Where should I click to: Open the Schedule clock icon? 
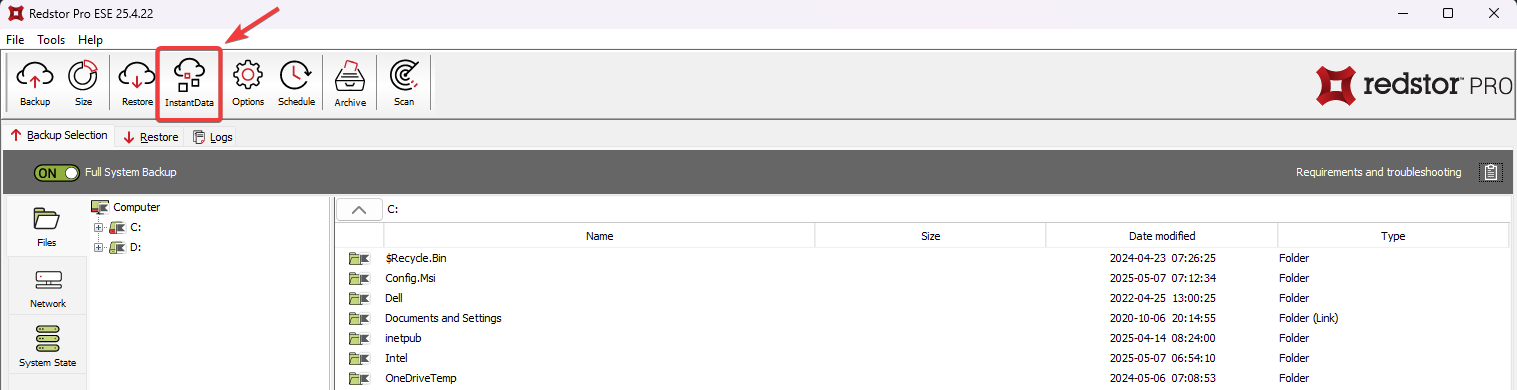tap(296, 83)
